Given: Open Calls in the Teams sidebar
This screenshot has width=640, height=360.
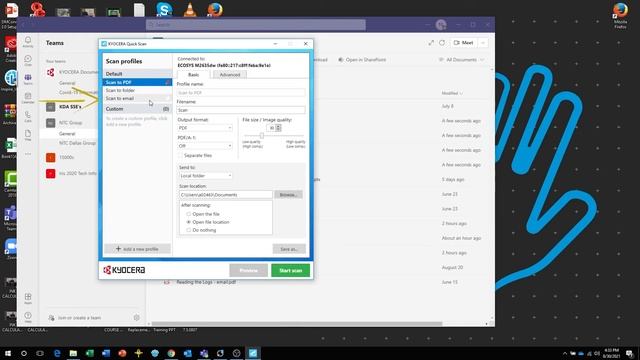Looking at the screenshot, I should coord(28,116).
